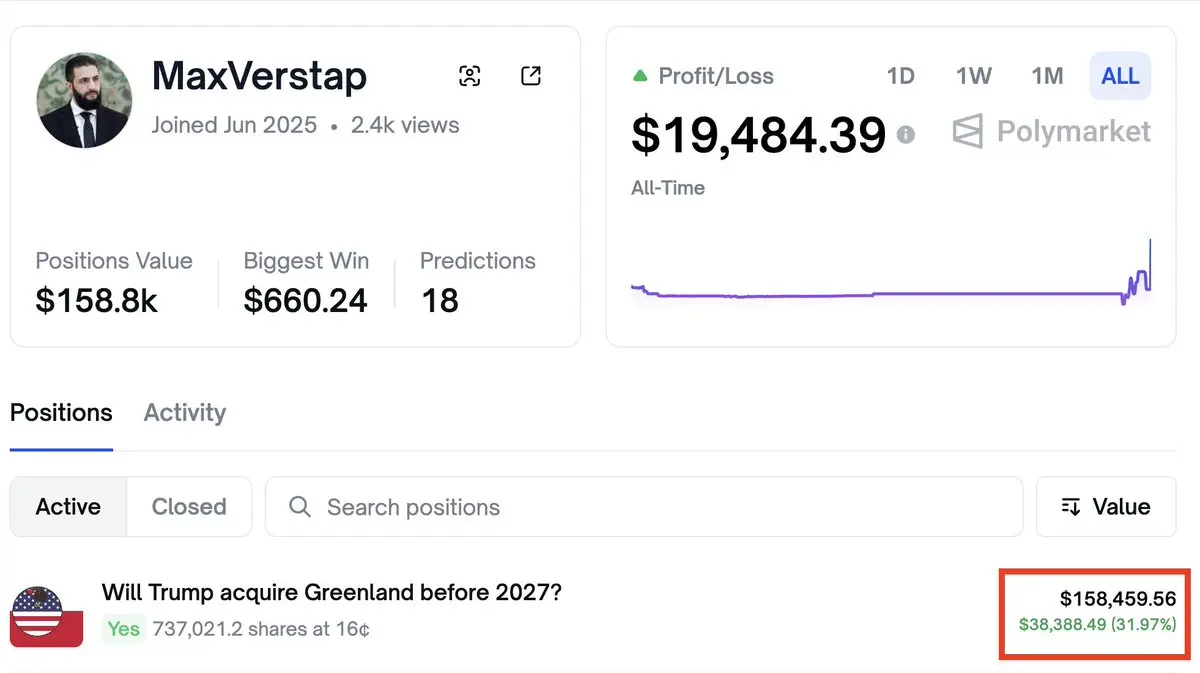Open profile in external link icon
1200x673 pixels.
(x=531, y=76)
